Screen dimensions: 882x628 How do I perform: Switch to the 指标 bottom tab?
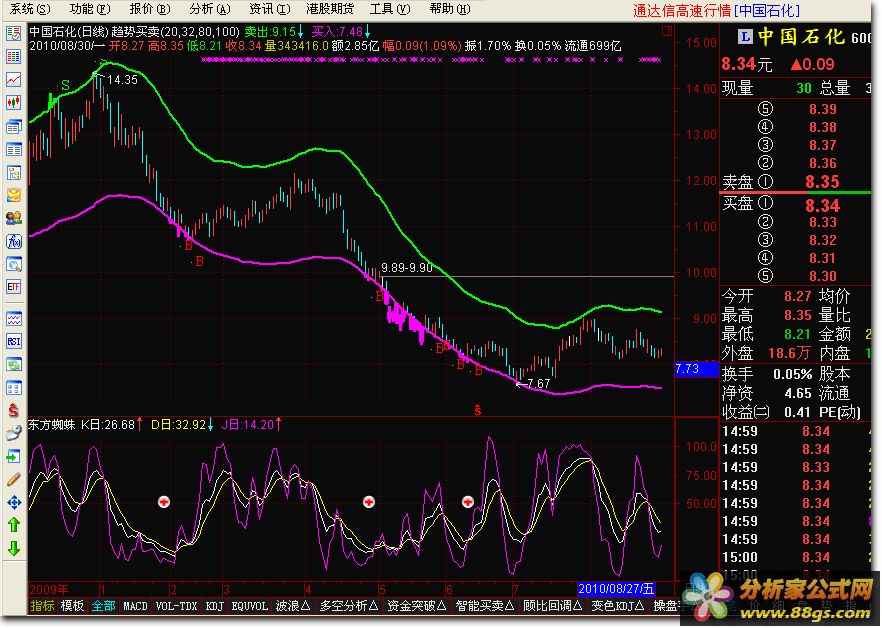[x=42, y=606]
